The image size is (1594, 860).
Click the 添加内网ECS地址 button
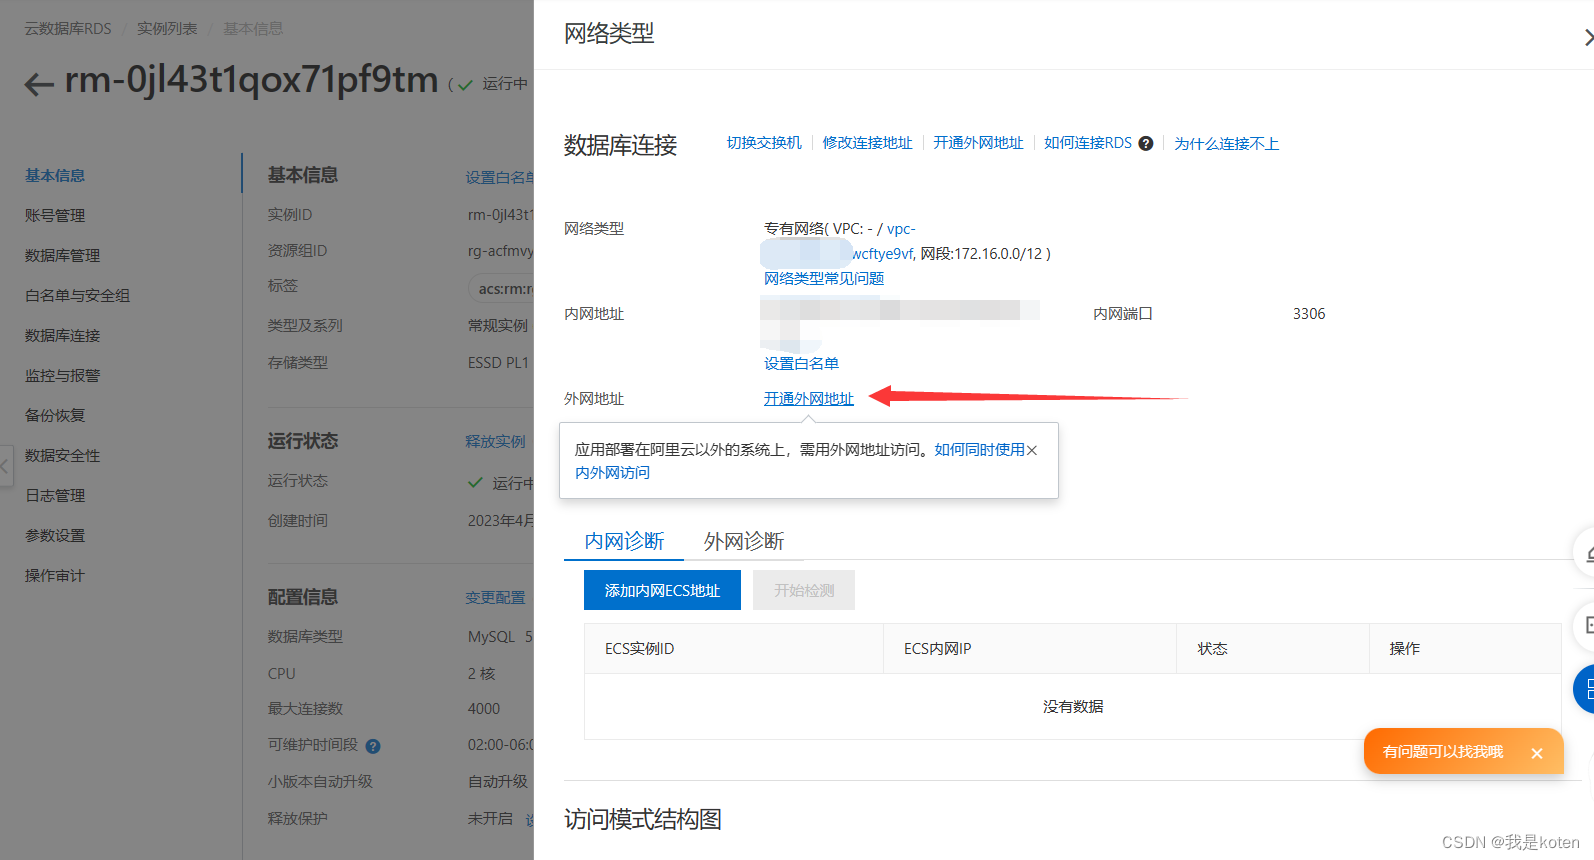[662, 590]
